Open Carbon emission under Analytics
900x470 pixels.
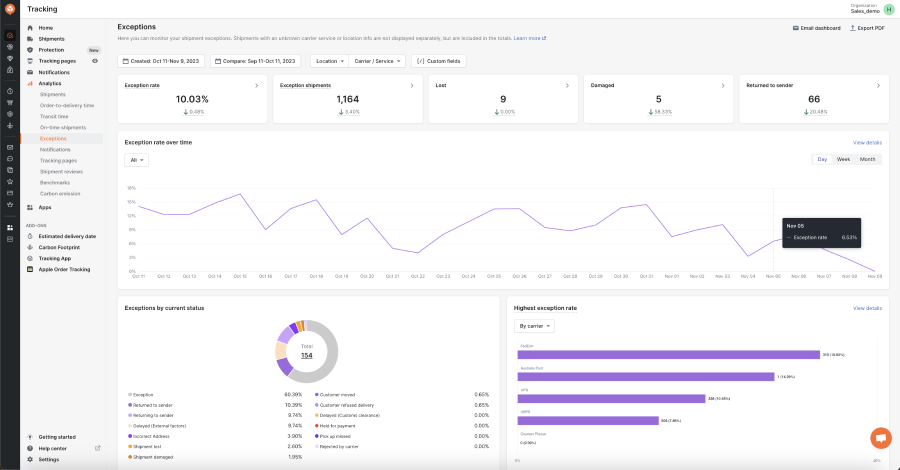(60, 193)
